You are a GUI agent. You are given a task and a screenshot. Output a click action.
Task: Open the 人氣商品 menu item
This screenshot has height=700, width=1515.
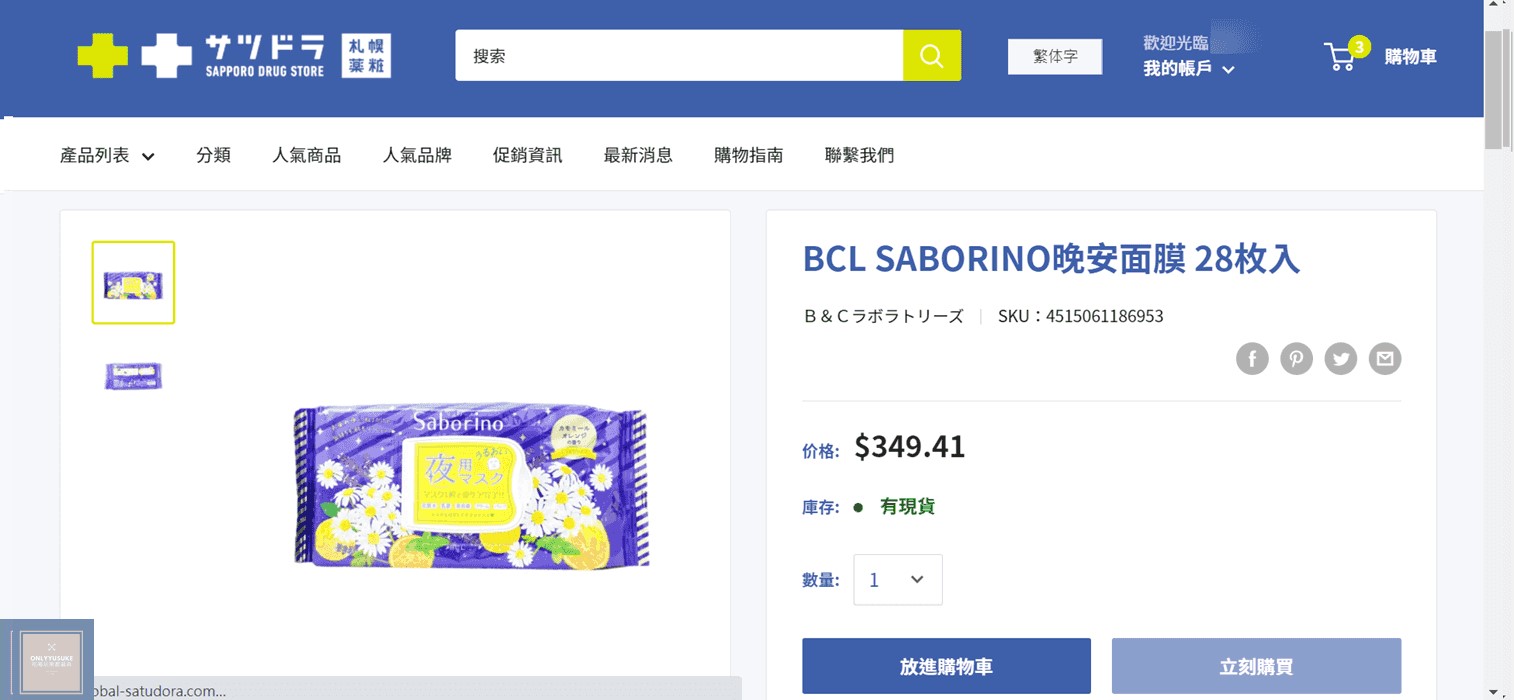pos(306,155)
